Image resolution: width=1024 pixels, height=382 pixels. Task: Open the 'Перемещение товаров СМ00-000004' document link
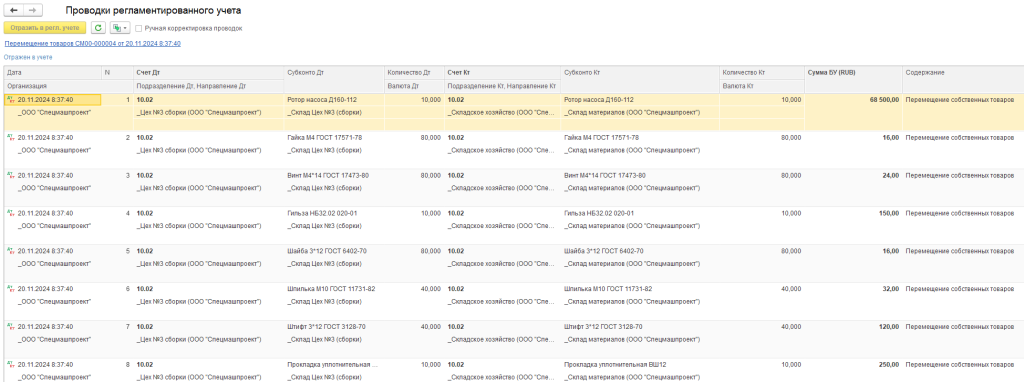coord(93,44)
